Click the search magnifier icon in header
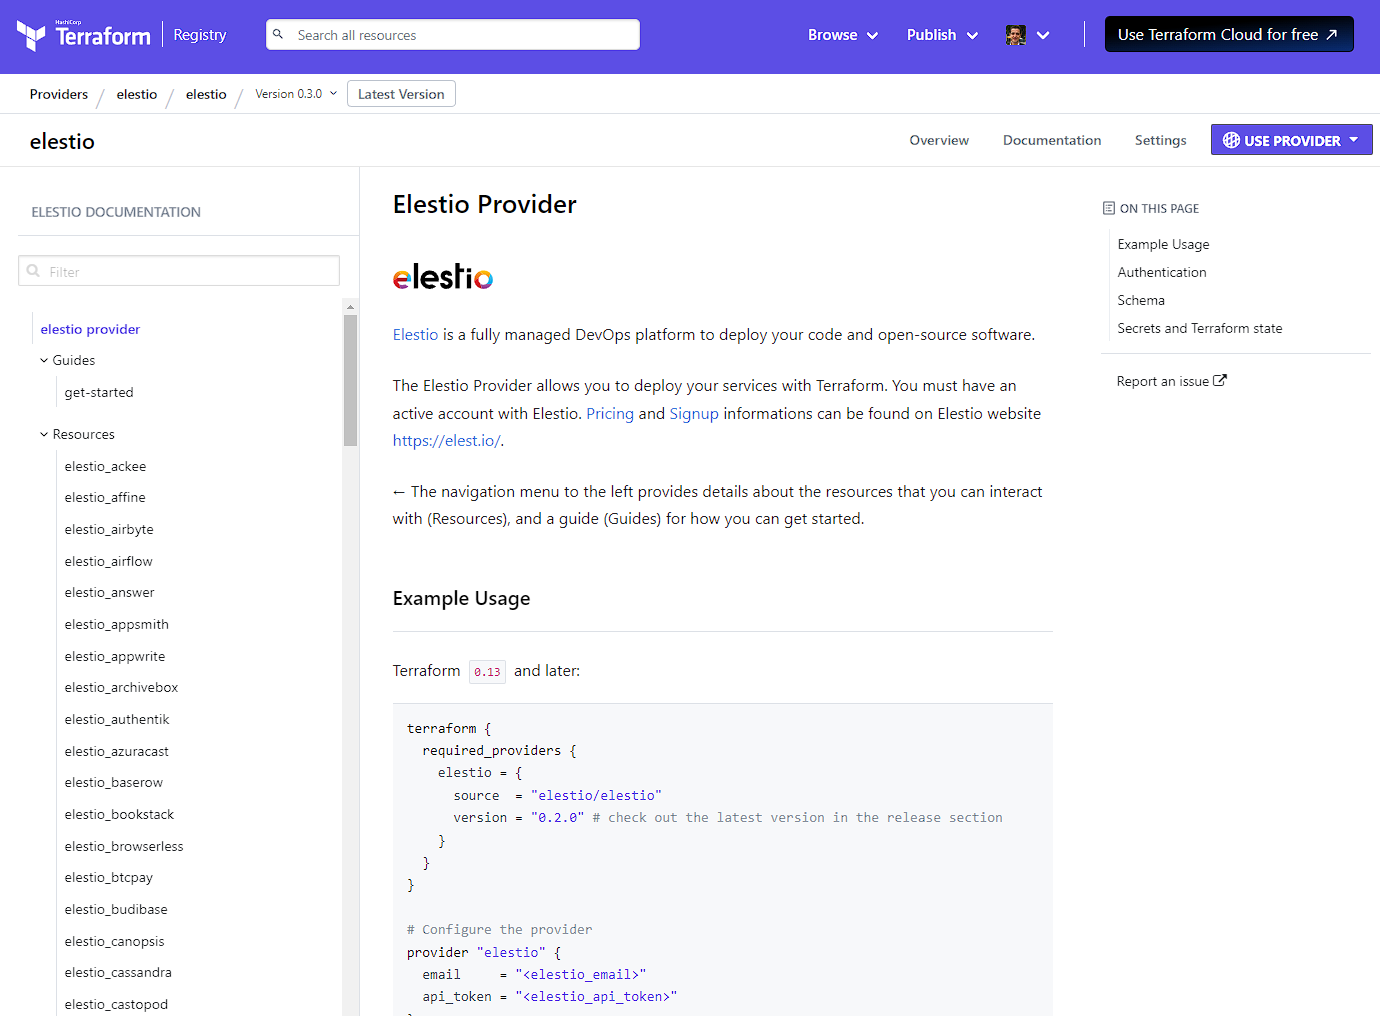Screen dimensions: 1380x1016 coord(279,35)
